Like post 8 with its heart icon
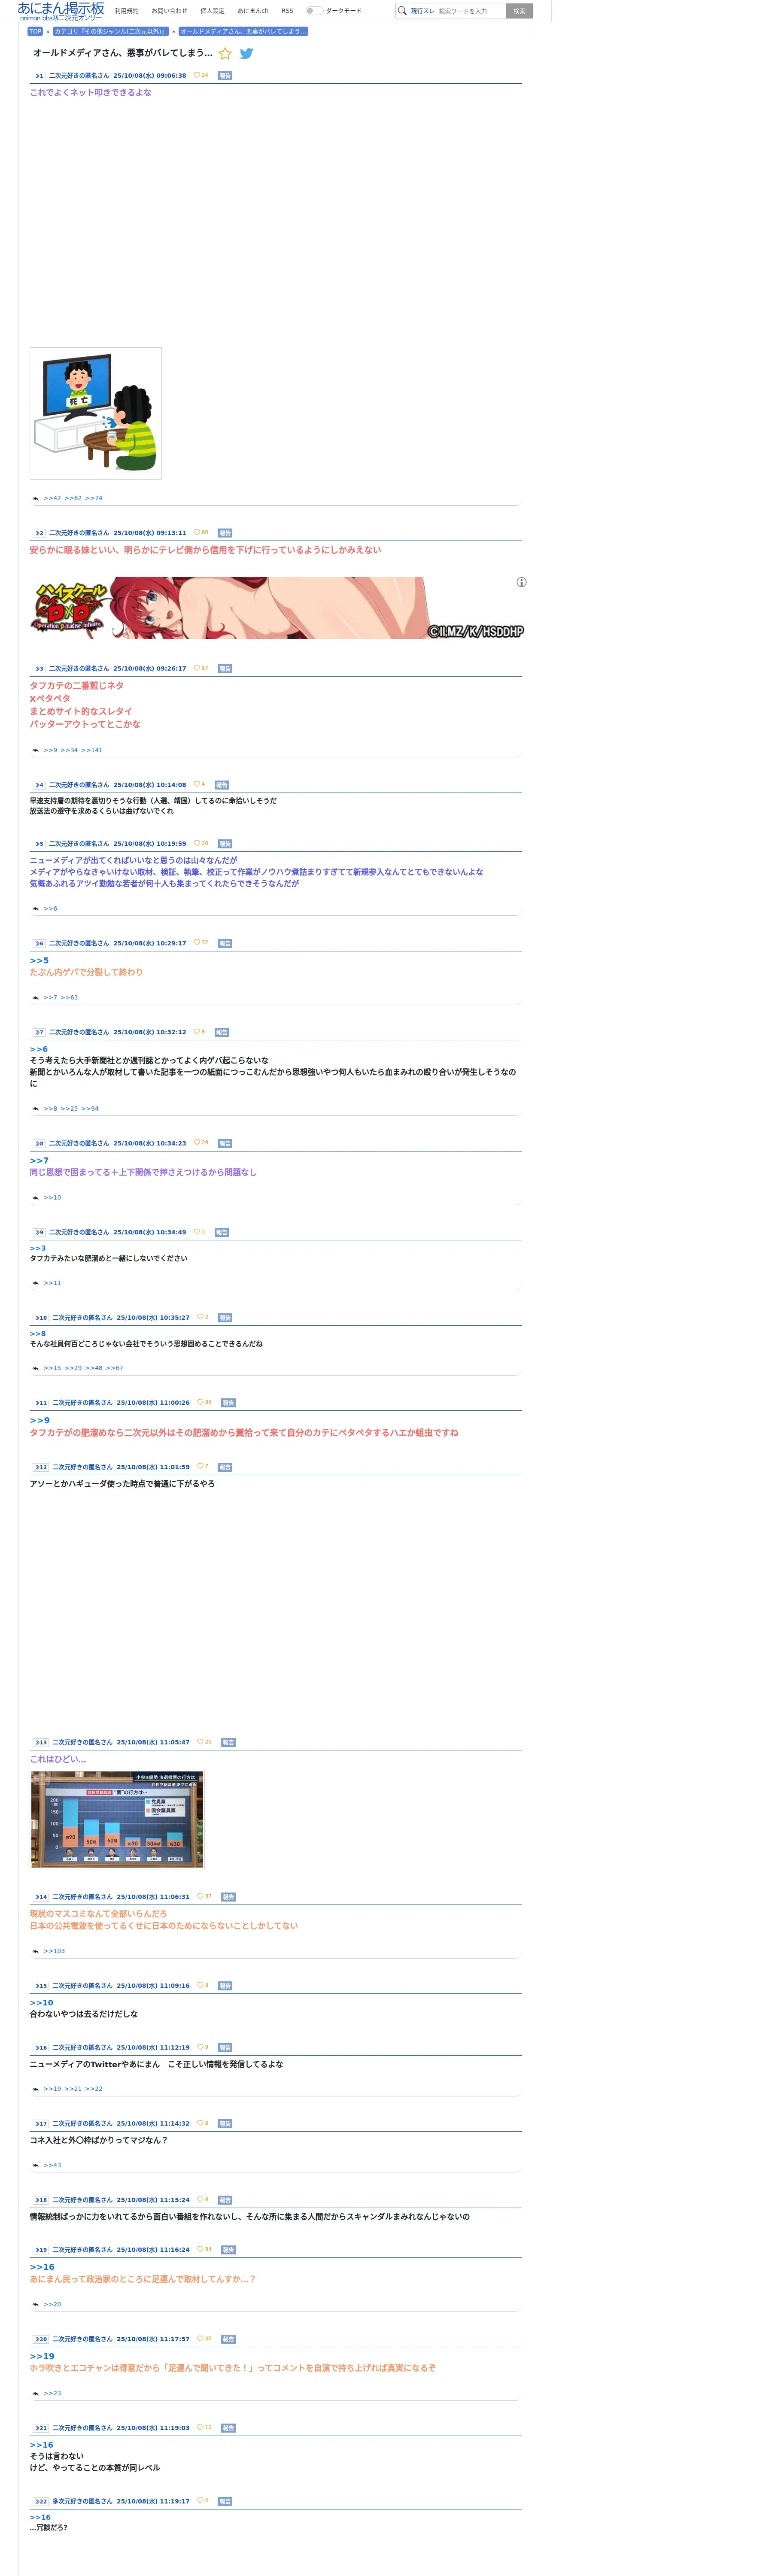 (197, 1143)
